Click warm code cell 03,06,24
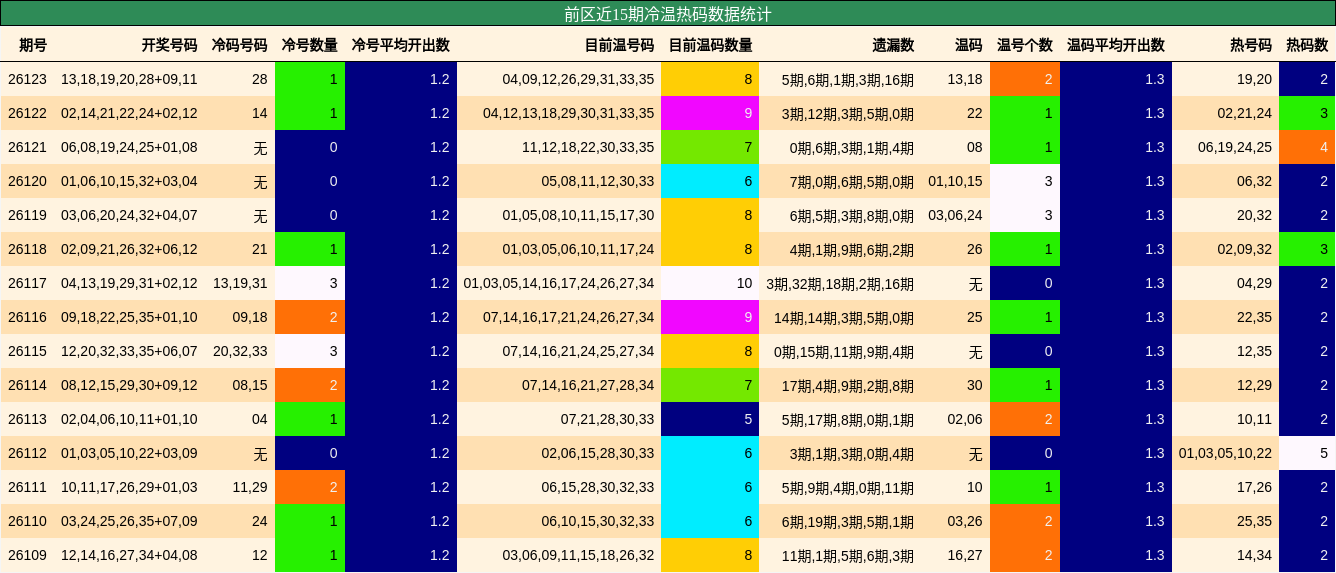The height and width of the screenshot is (573, 1336). pos(955,215)
